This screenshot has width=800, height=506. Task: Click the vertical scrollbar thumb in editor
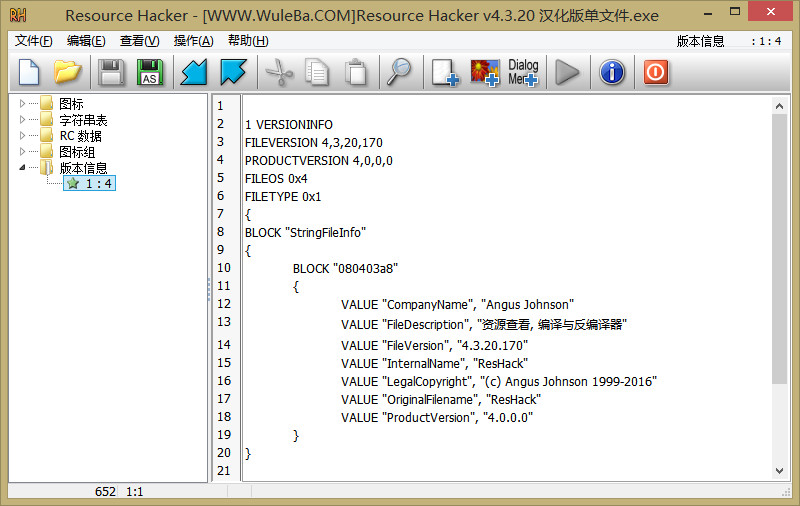click(x=779, y=249)
